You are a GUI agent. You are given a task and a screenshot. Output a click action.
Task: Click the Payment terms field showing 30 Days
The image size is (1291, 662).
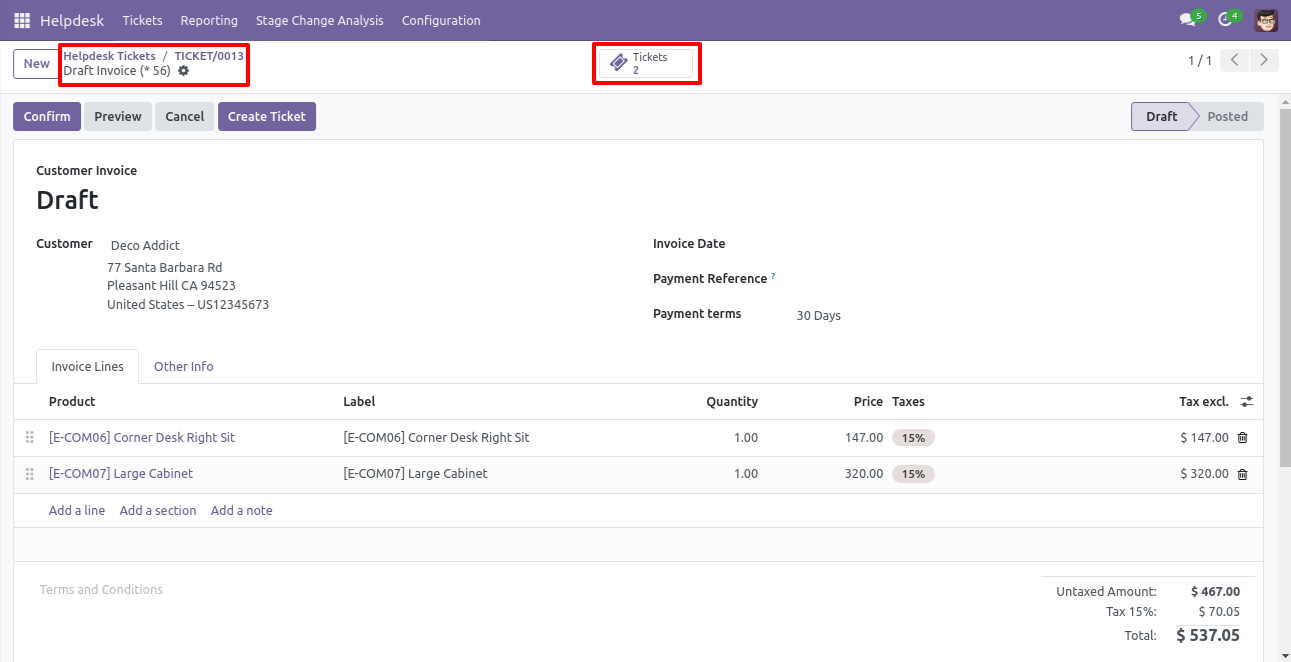tap(1019, 315)
